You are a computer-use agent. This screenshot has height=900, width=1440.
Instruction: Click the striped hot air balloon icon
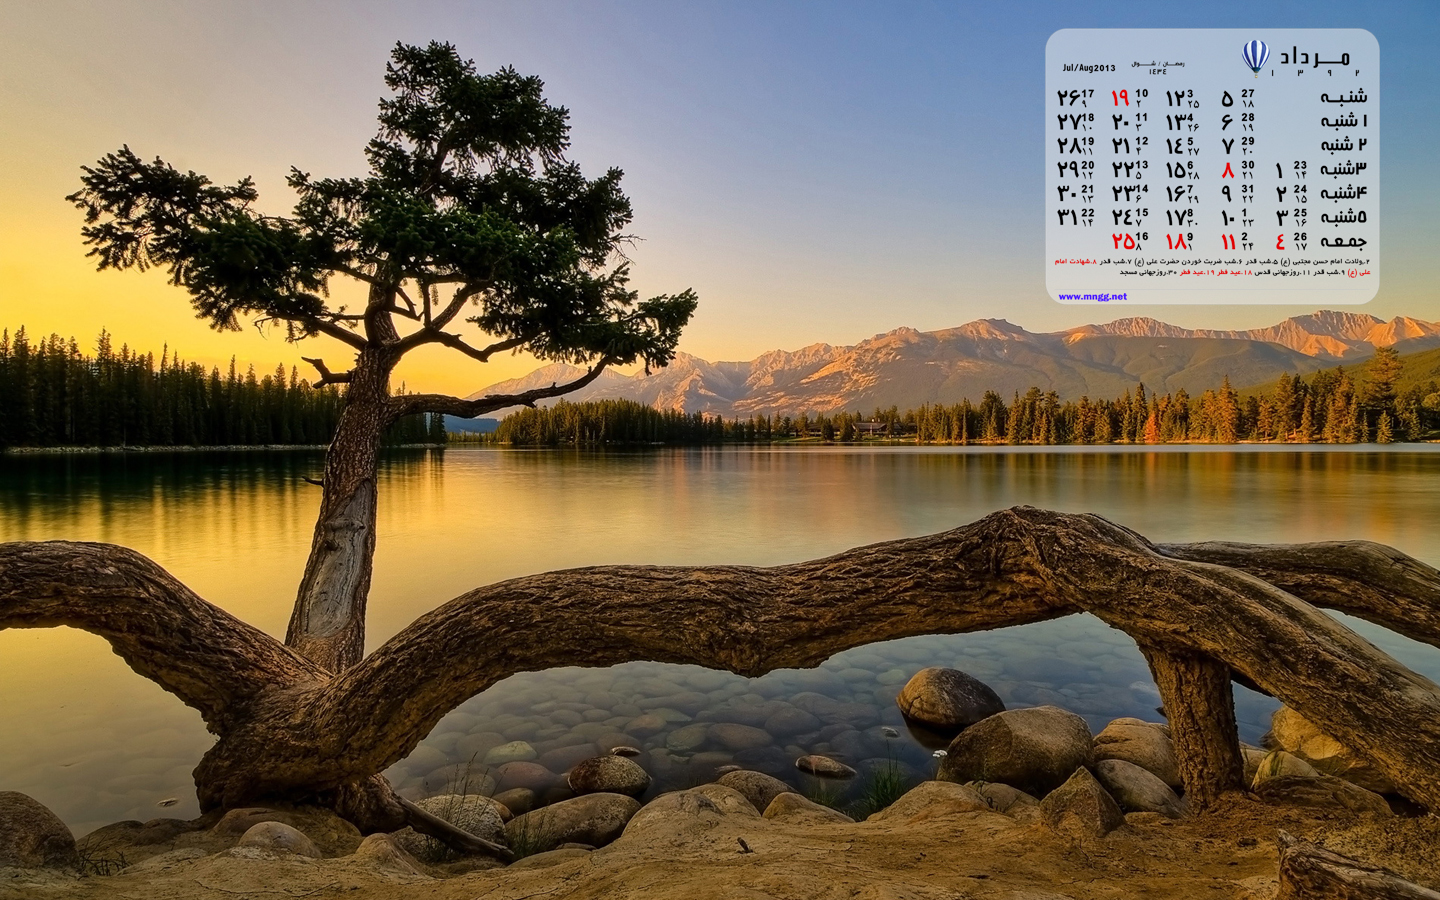[1255, 57]
